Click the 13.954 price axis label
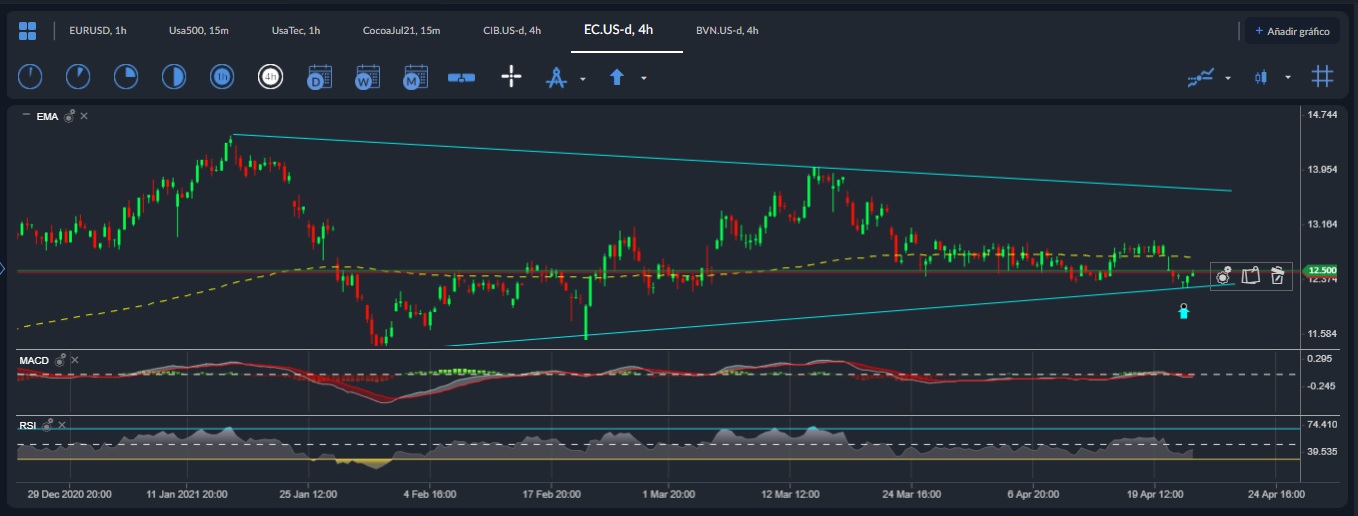1358x516 pixels. (x=1322, y=169)
